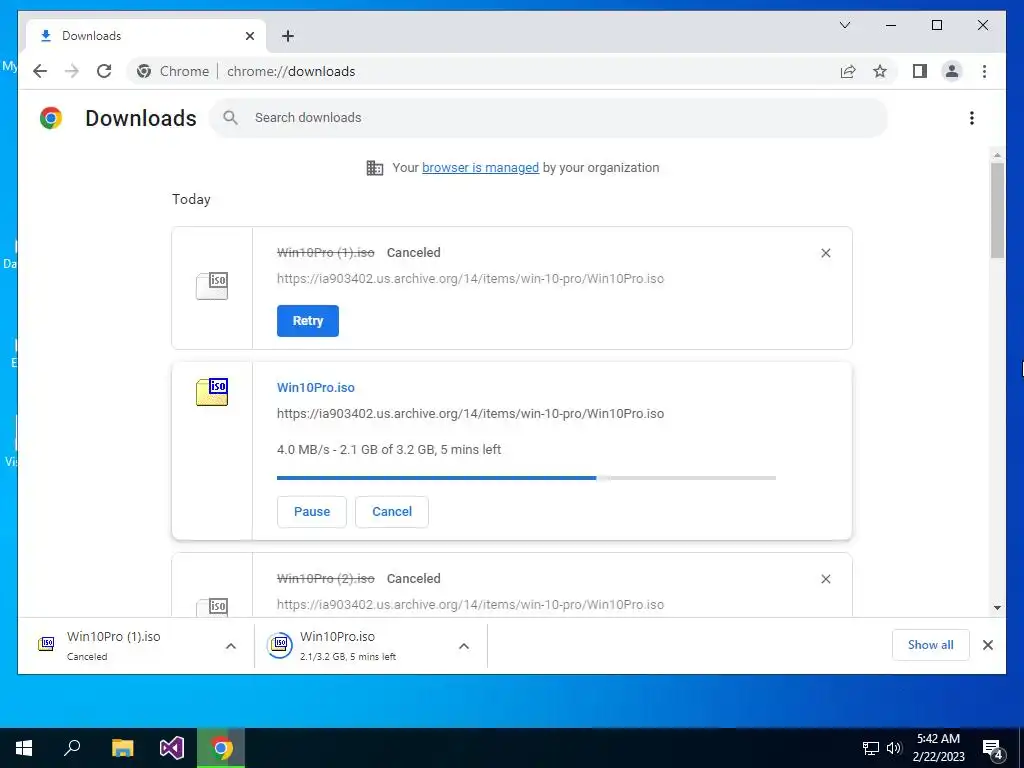Close the bottom download shelf
The width and height of the screenshot is (1024, 768).
pos(987,645)
